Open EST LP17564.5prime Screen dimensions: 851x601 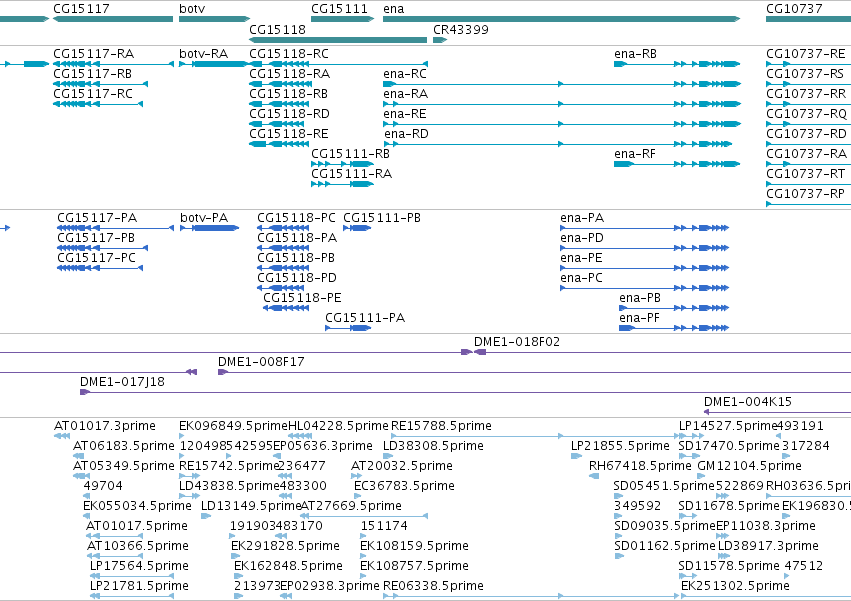(x=139, y=566)
